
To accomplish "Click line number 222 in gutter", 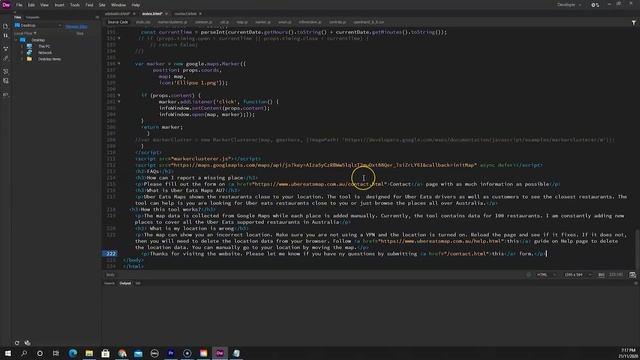I will (x=110, y=253).
